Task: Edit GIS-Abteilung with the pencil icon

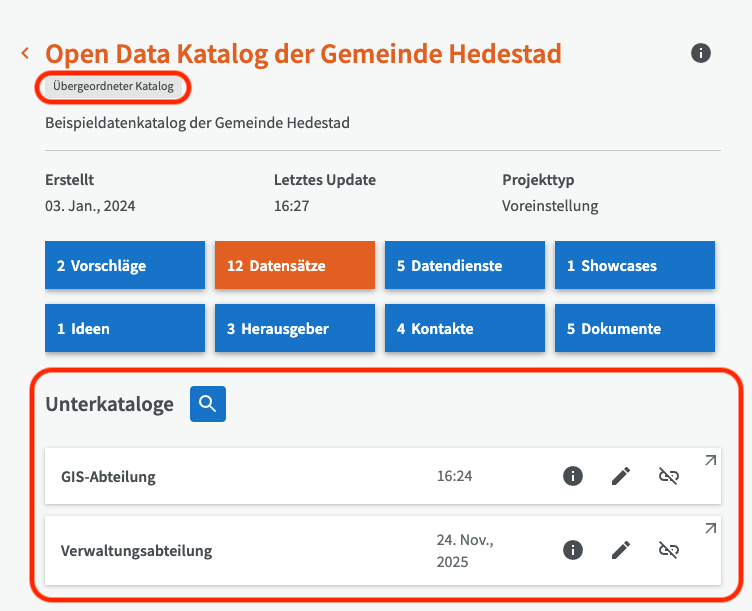Action: (x=621, y=476)
